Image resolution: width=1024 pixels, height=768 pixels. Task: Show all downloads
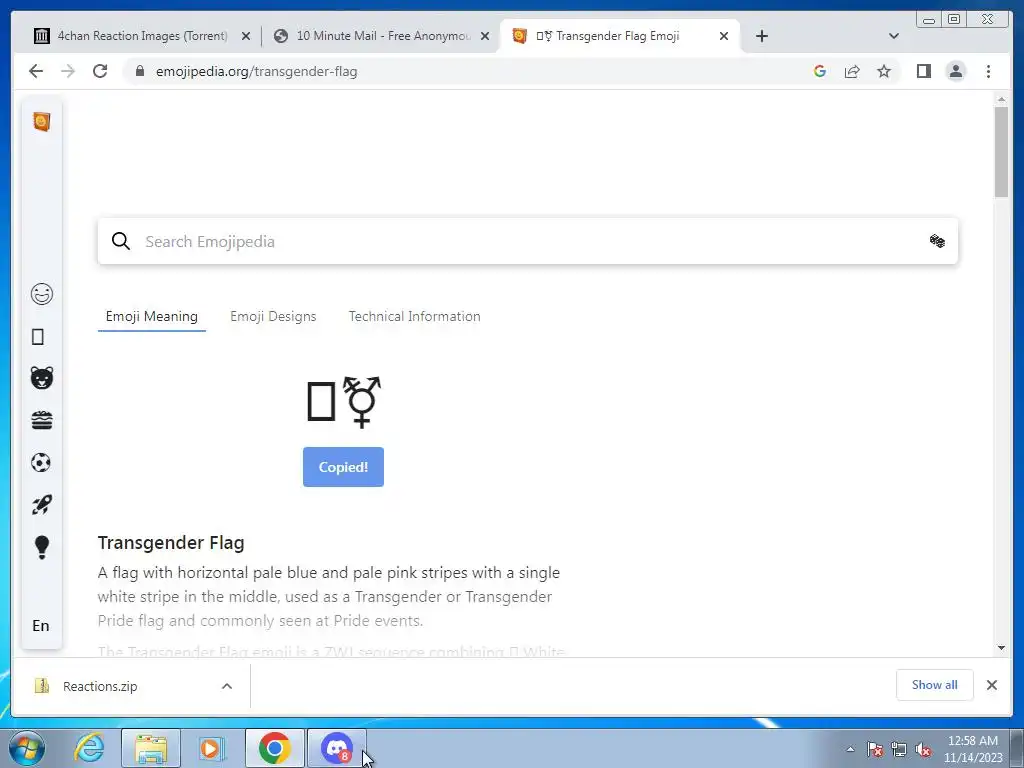935,685
